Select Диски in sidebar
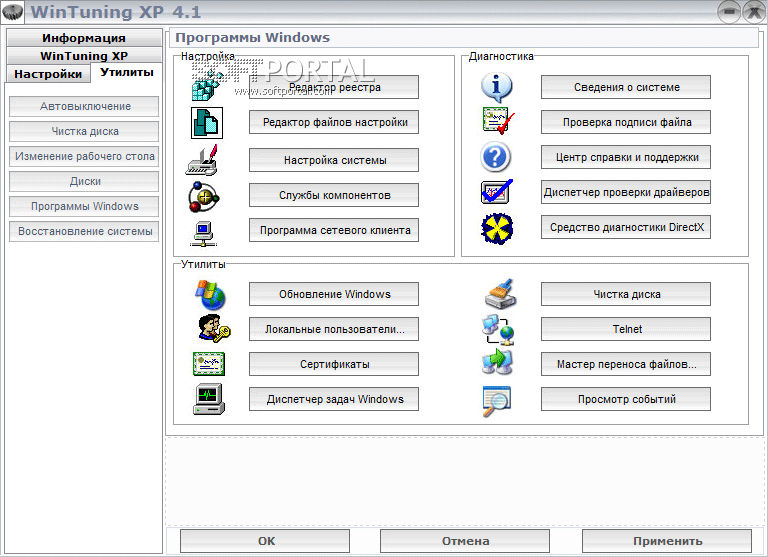The image size is (768, 557). pos(84,181)
